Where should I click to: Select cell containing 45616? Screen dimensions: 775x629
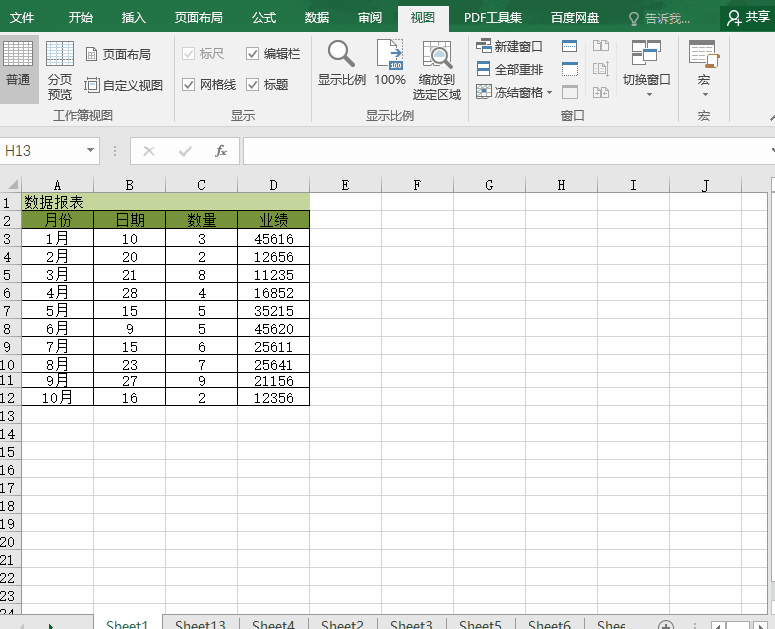point(273,238)
